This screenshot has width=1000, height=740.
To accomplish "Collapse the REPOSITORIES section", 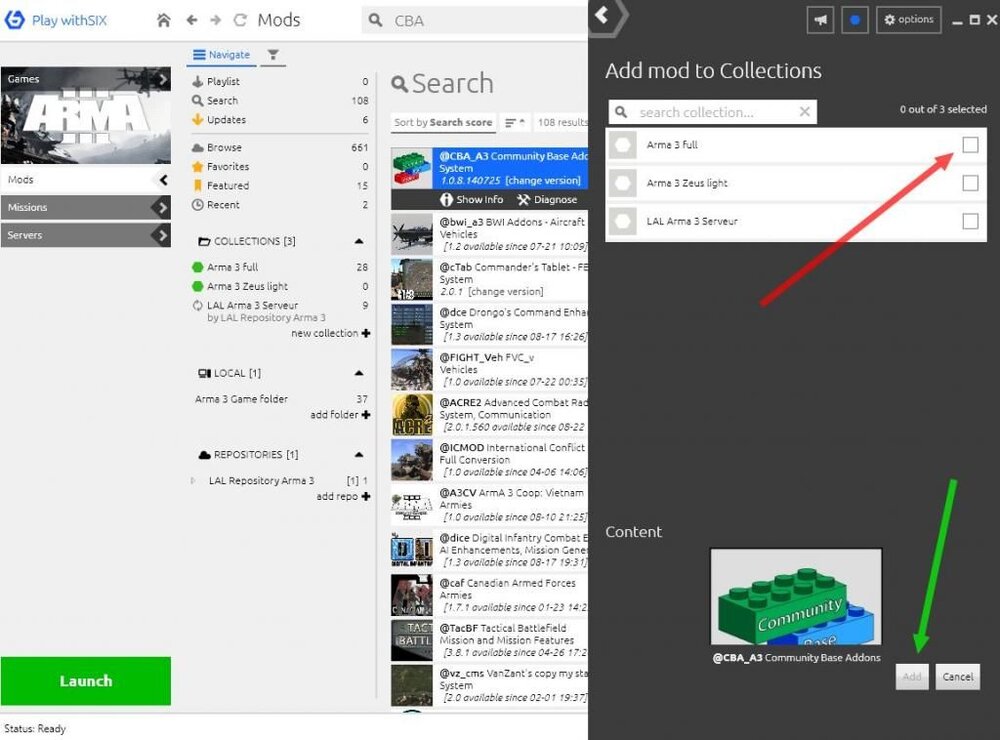I will [x=359, y=455].
